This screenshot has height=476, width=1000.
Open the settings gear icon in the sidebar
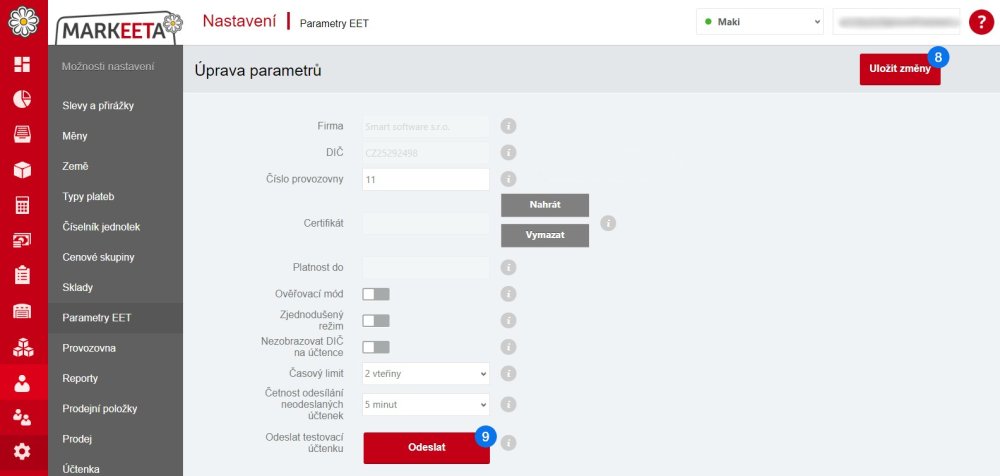22,452
